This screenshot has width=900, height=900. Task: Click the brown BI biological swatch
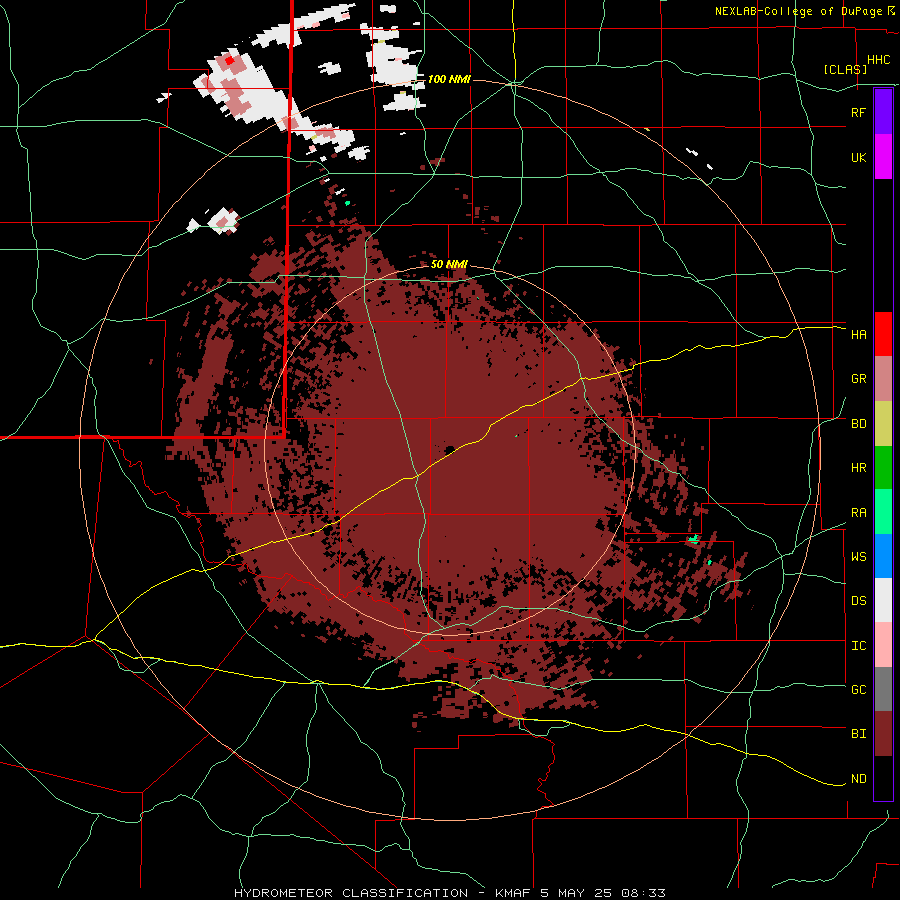(883, 734)
